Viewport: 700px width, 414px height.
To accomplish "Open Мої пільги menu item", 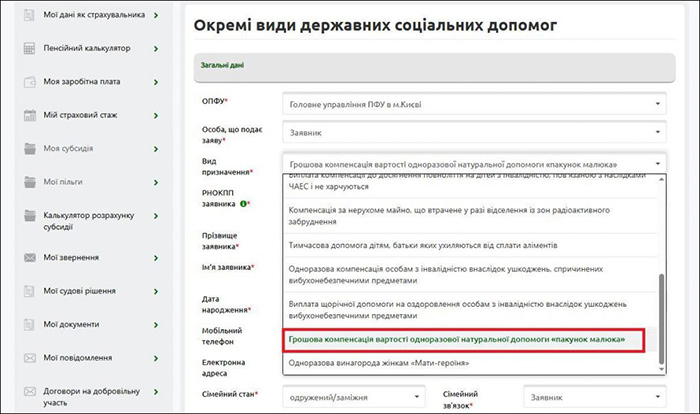I will 62,182.
